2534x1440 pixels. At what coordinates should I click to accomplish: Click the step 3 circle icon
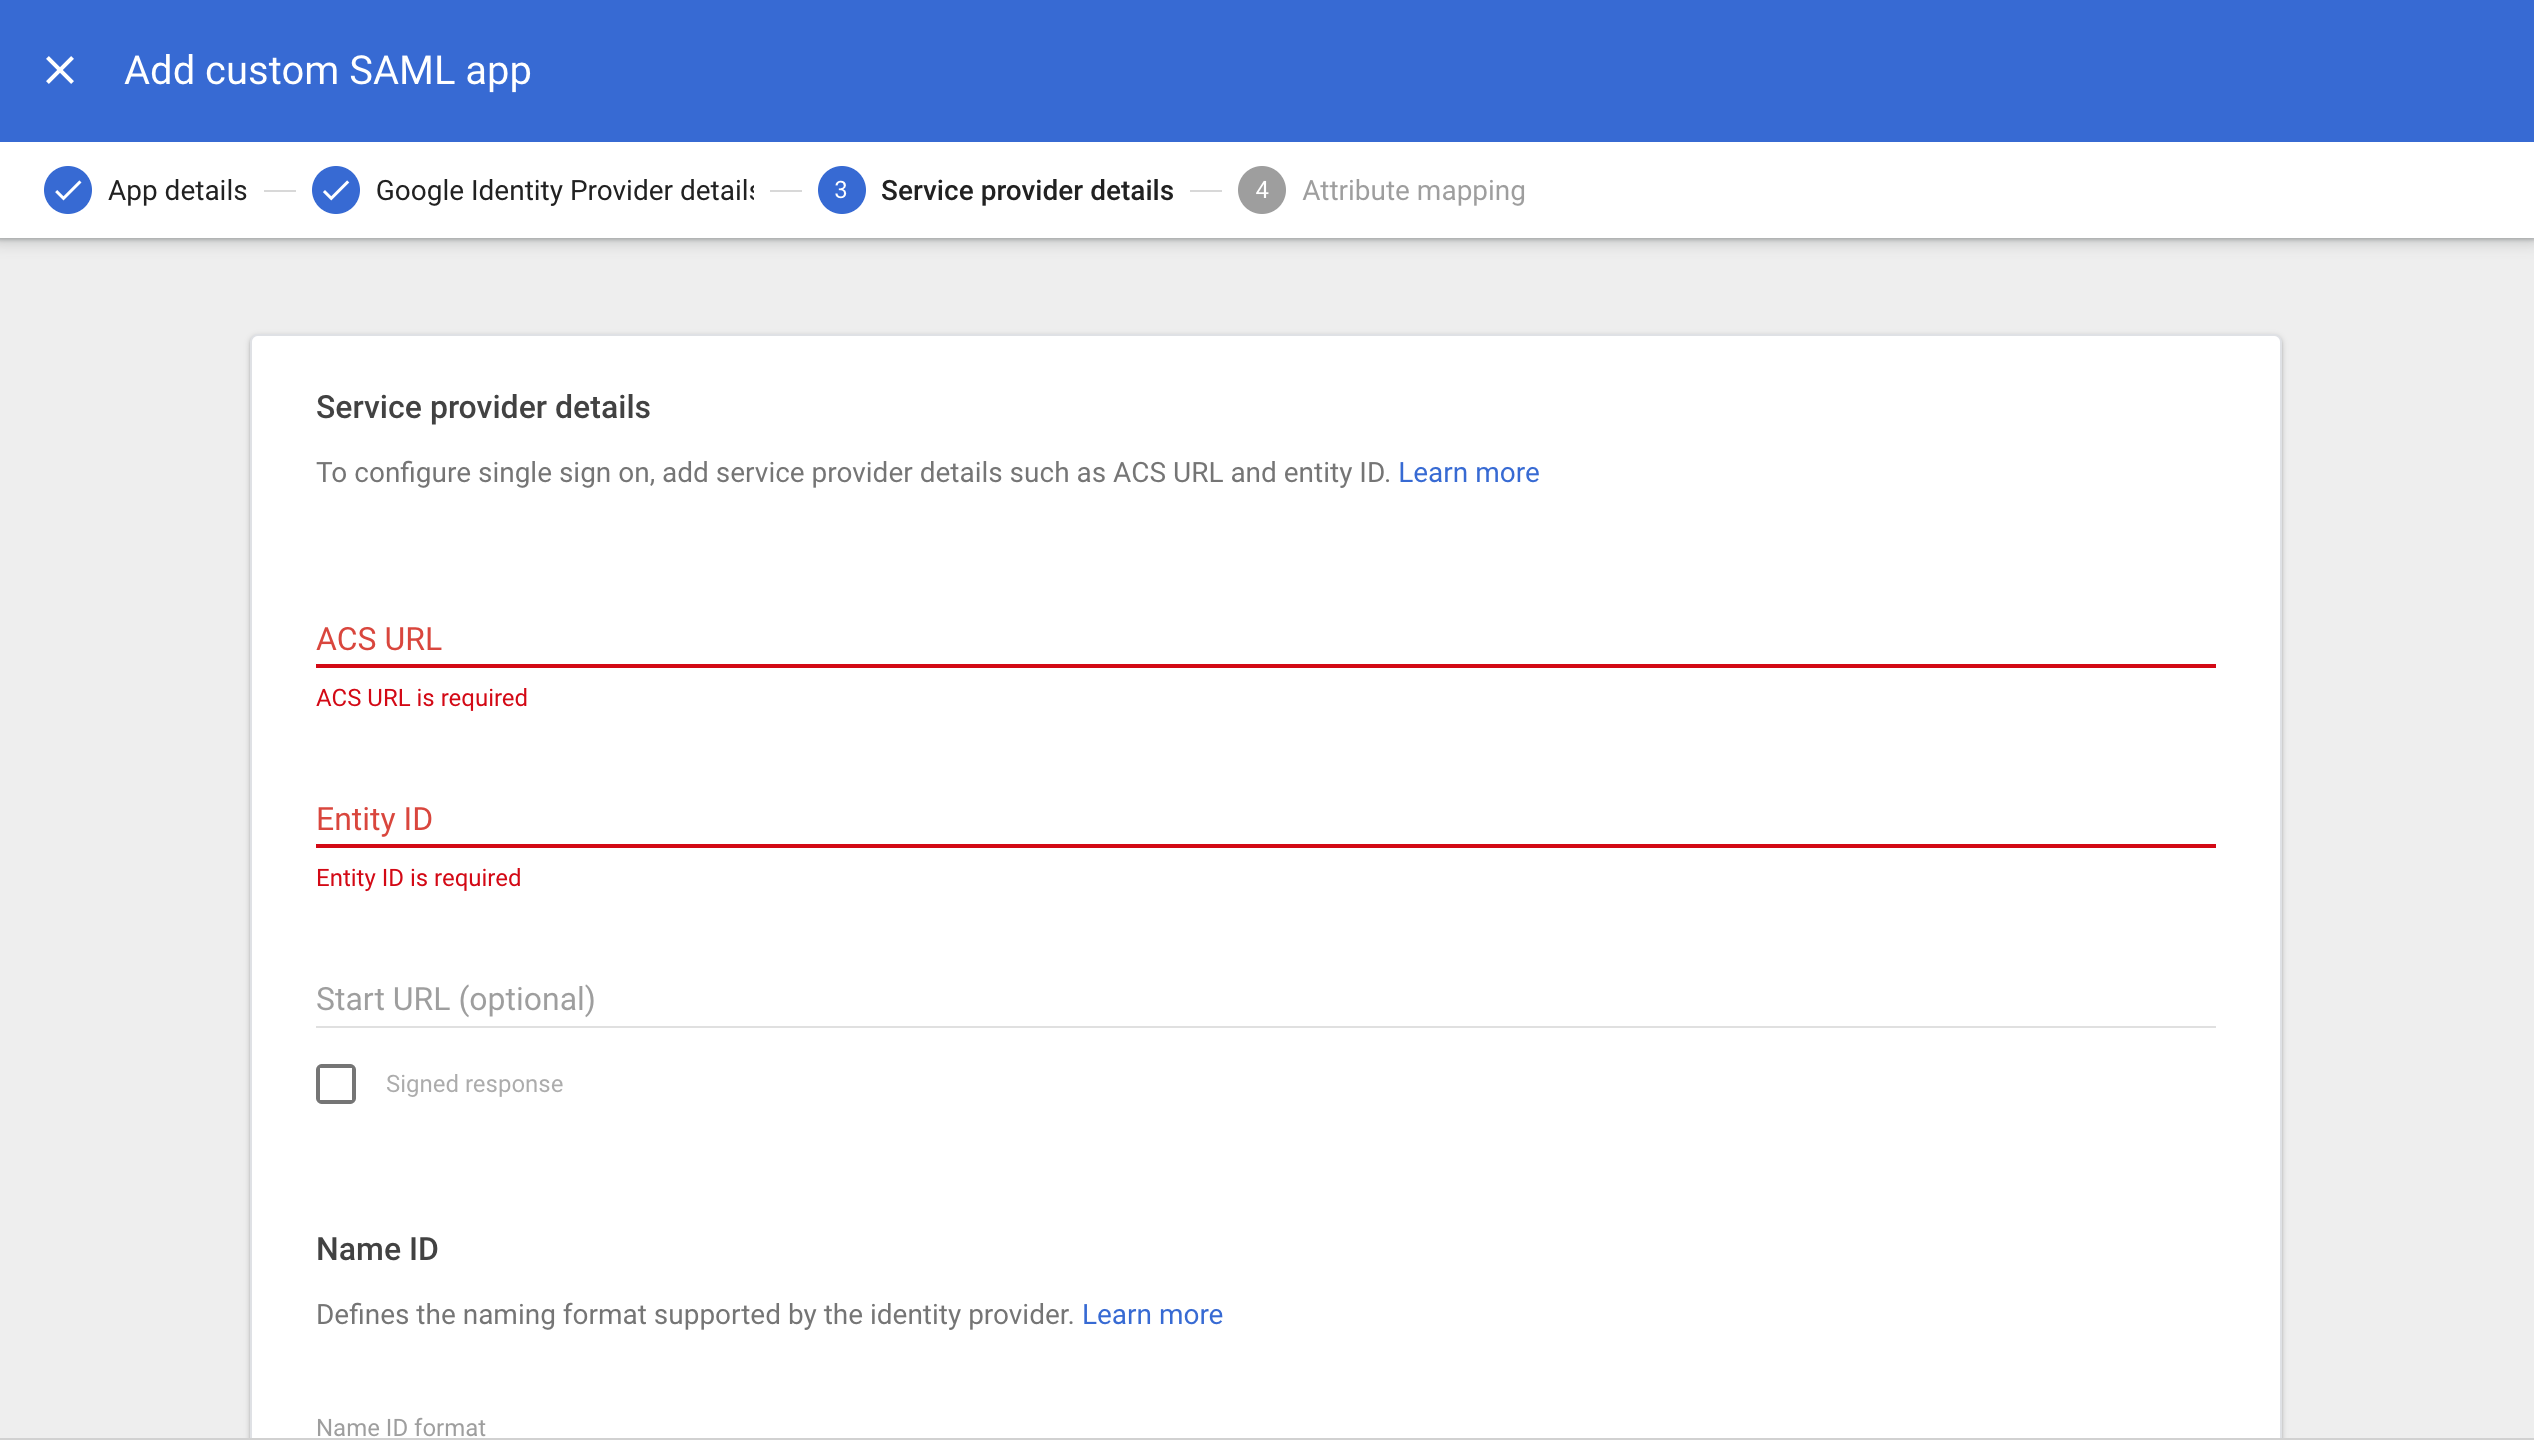(x=841, y=190)
